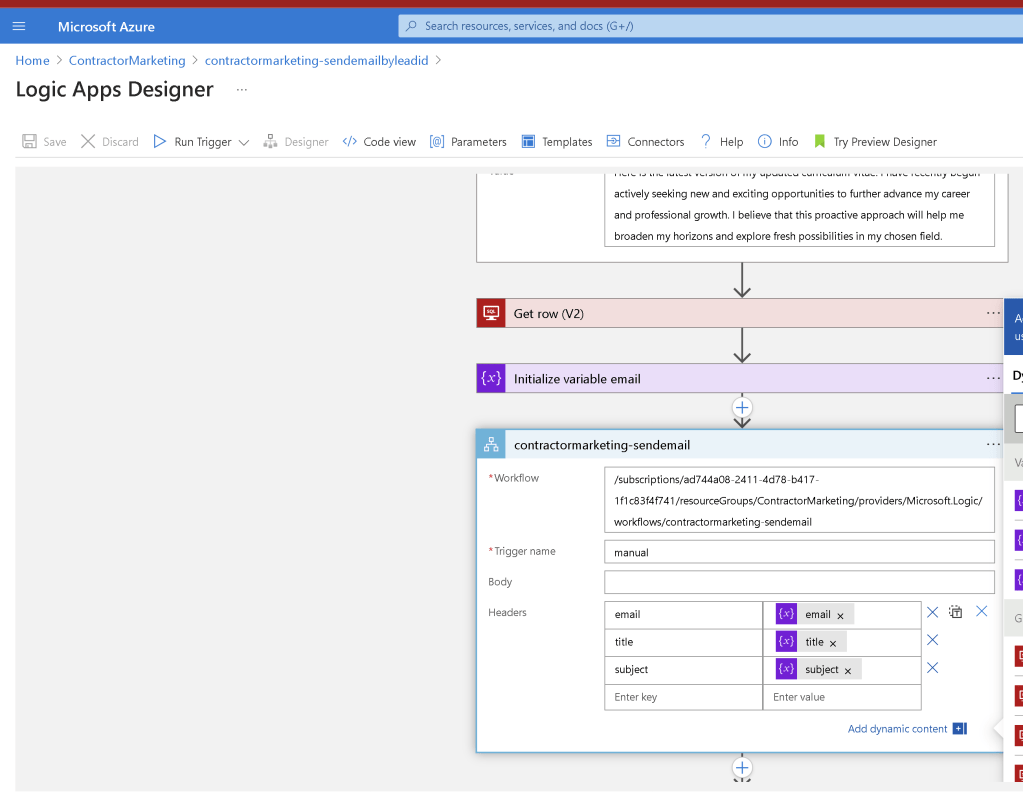Open Code view from the toolbar

coord(379,142)
